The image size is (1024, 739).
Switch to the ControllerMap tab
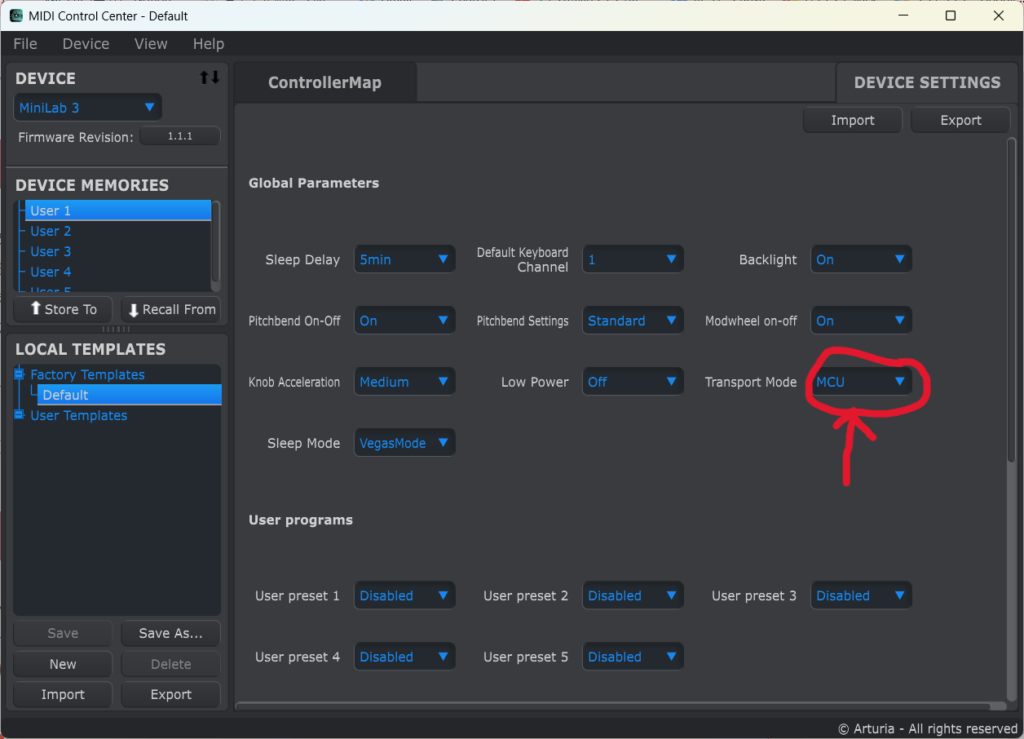click(325, 82)
